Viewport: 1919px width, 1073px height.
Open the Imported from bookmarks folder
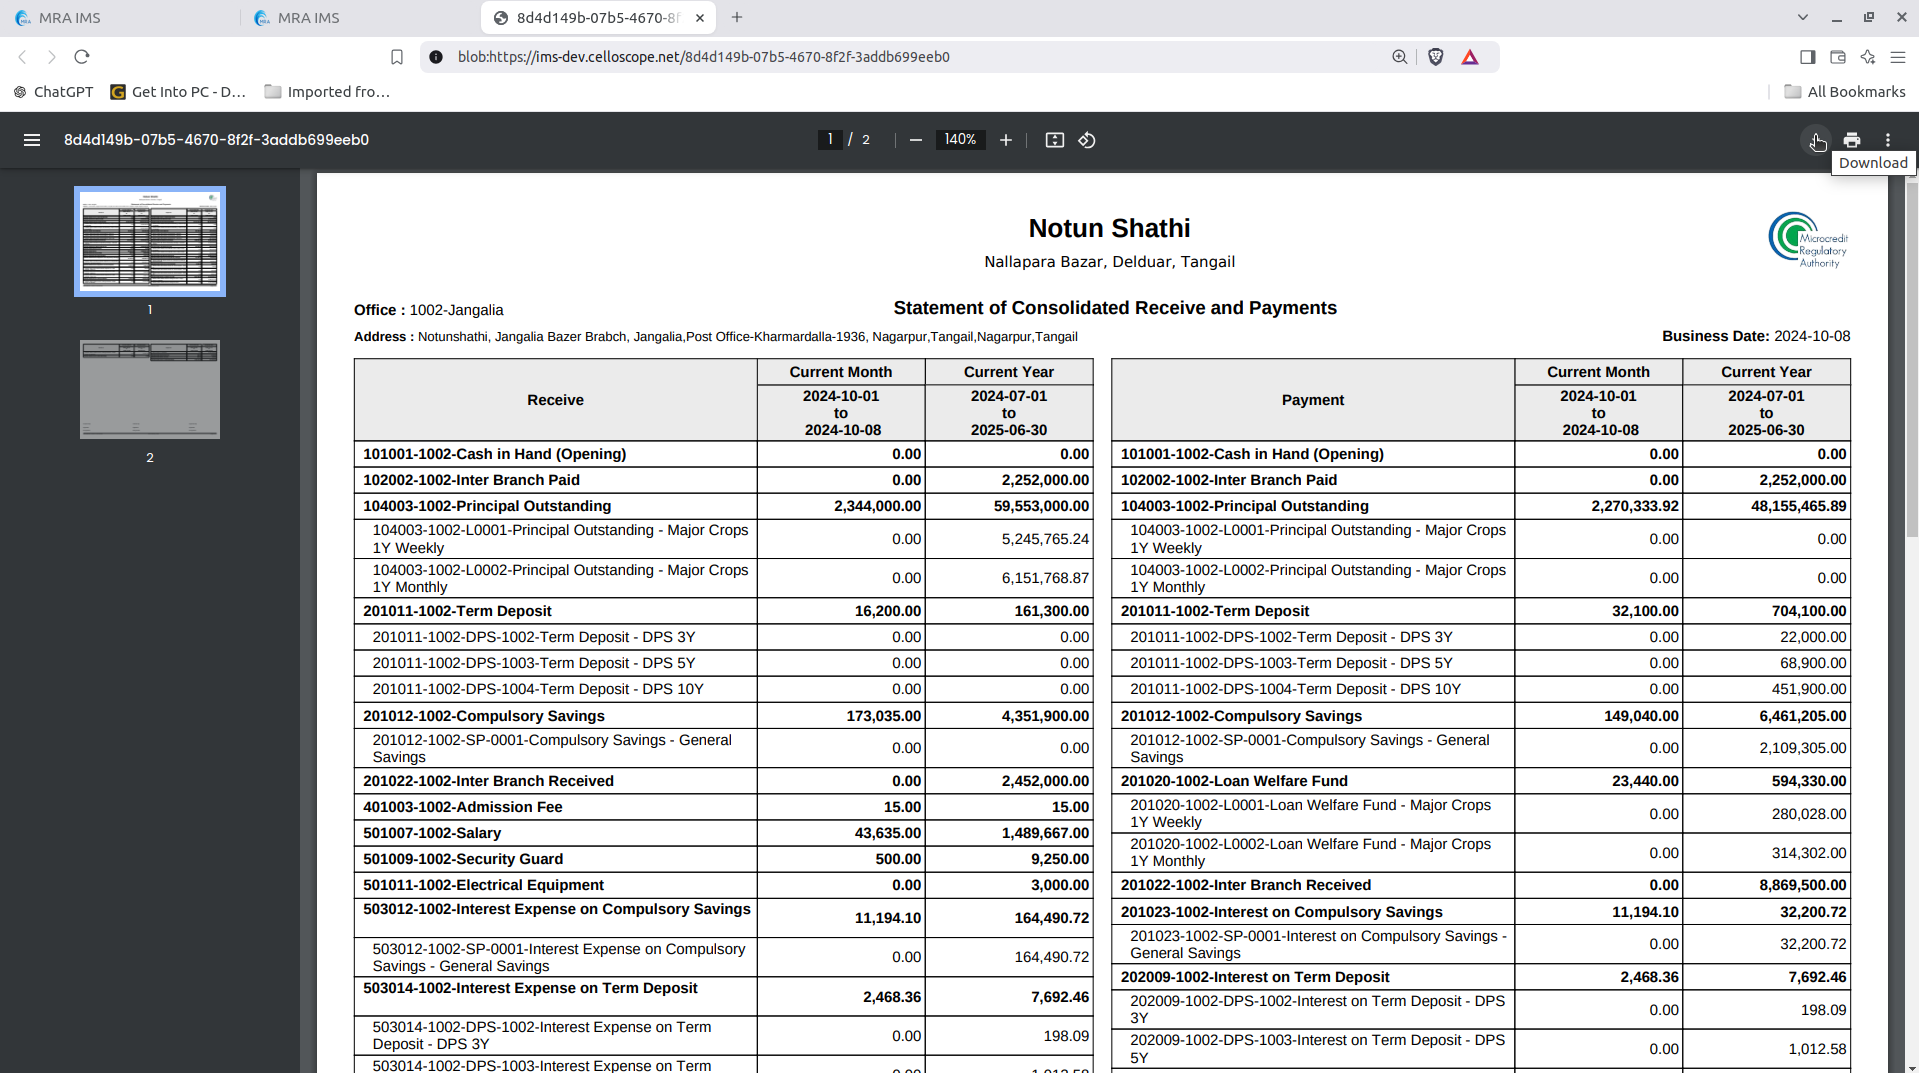point(327,92)
